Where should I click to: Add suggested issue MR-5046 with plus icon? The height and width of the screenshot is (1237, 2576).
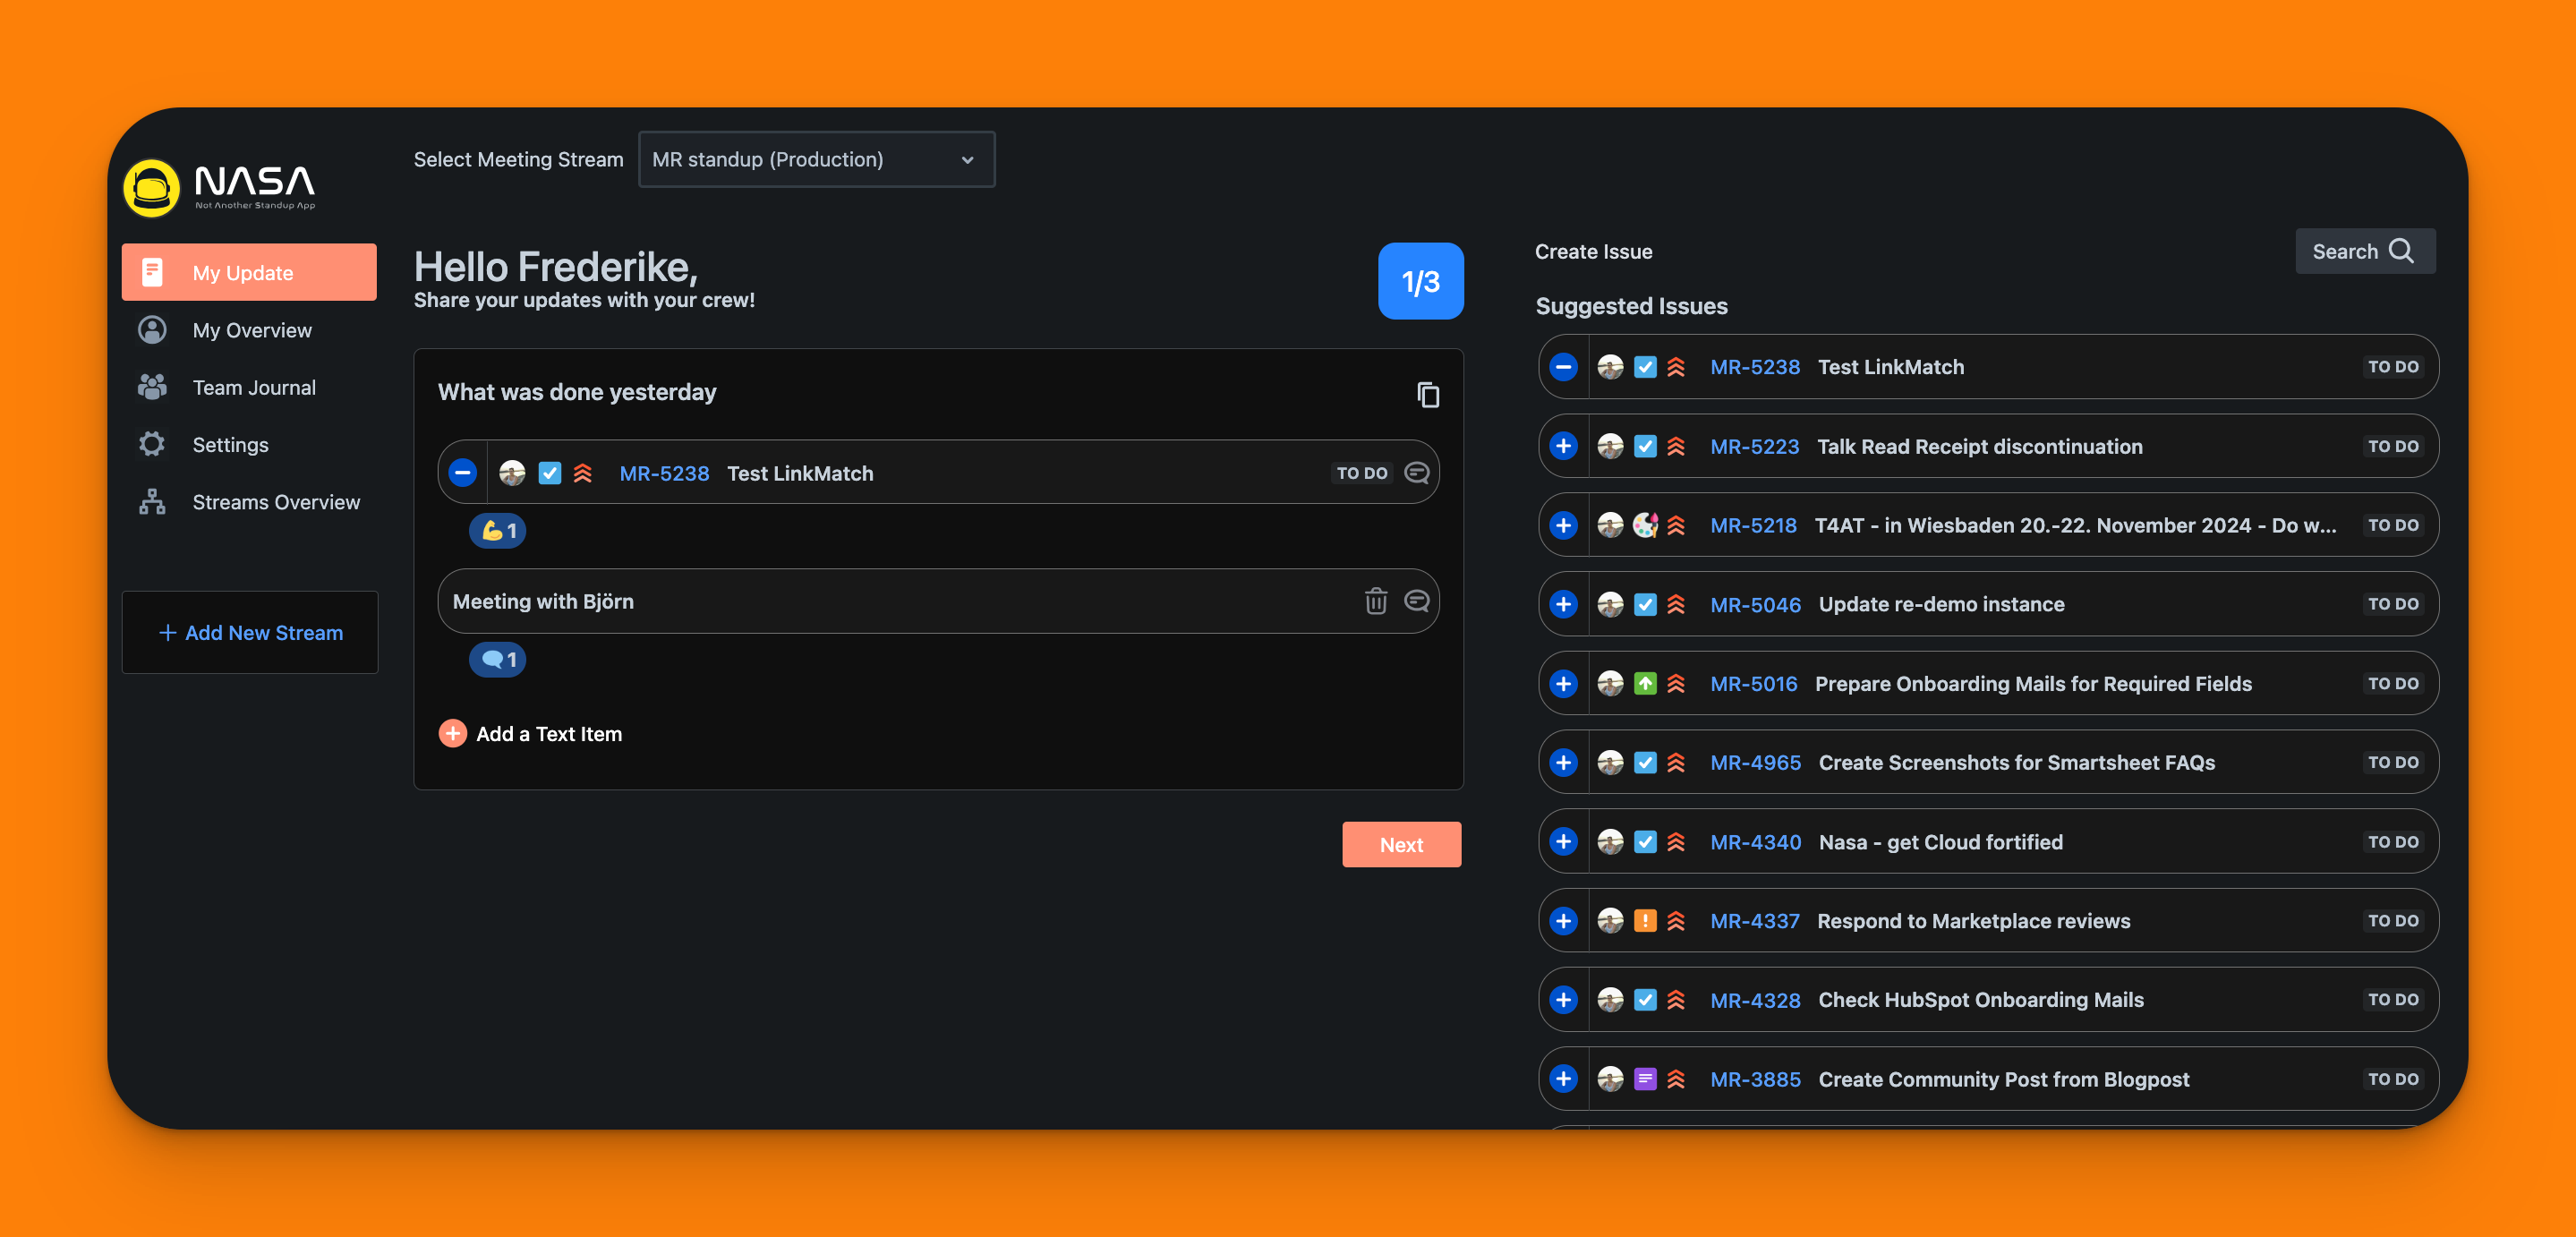coord(1563,604)
